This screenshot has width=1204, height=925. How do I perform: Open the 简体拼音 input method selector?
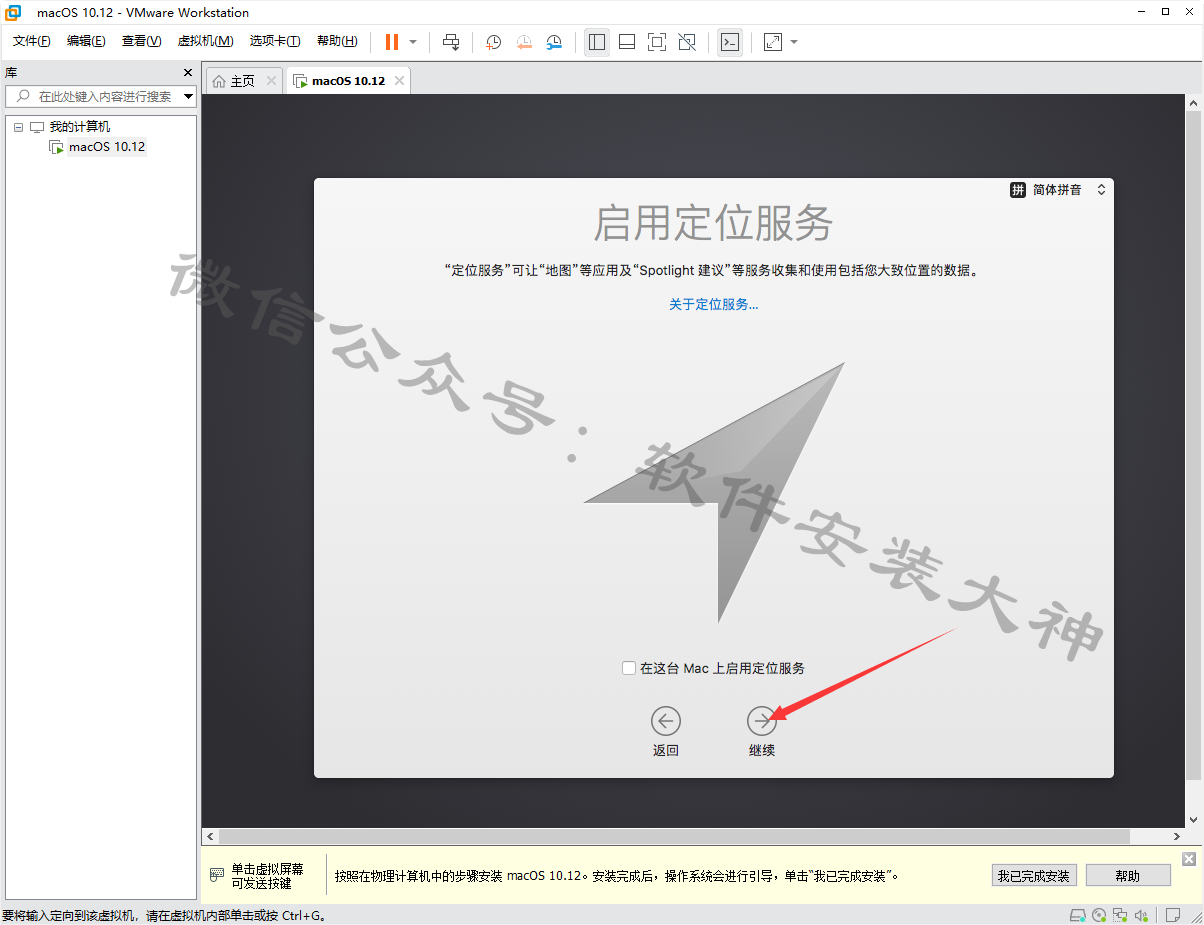(x=1059, y=190)
